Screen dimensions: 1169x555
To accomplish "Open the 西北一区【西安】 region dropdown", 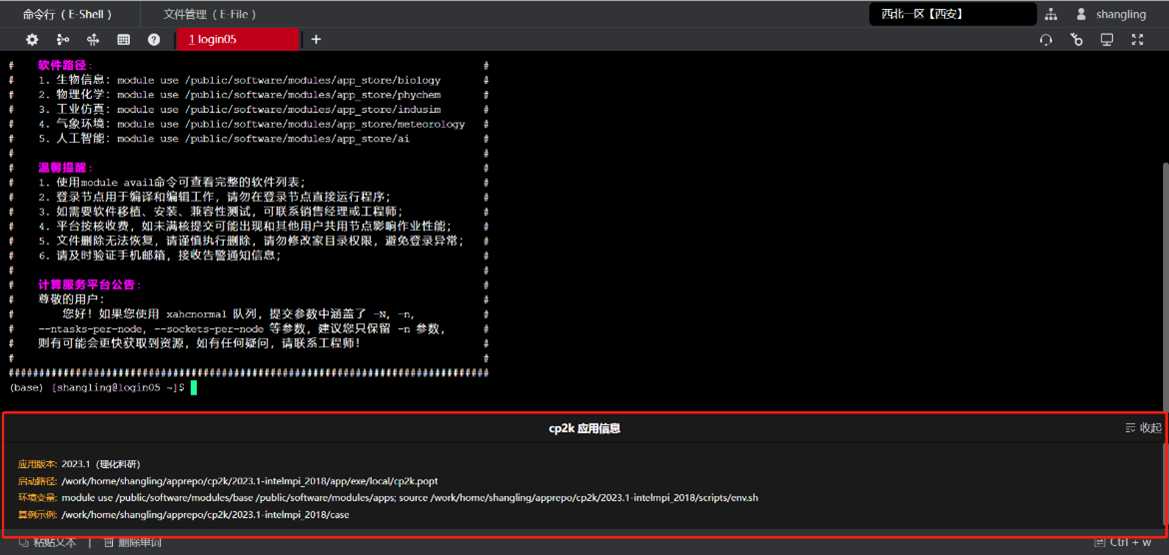I will point(952,14).
